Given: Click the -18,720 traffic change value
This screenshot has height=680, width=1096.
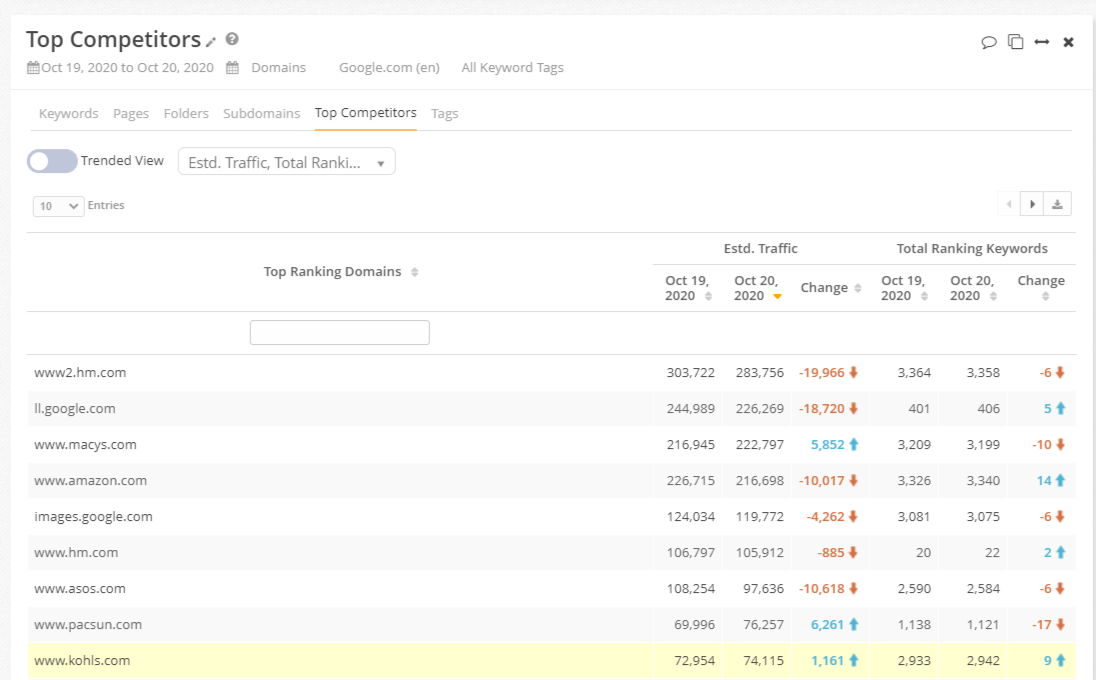Looking at the screenshot, I should point(821,409).
